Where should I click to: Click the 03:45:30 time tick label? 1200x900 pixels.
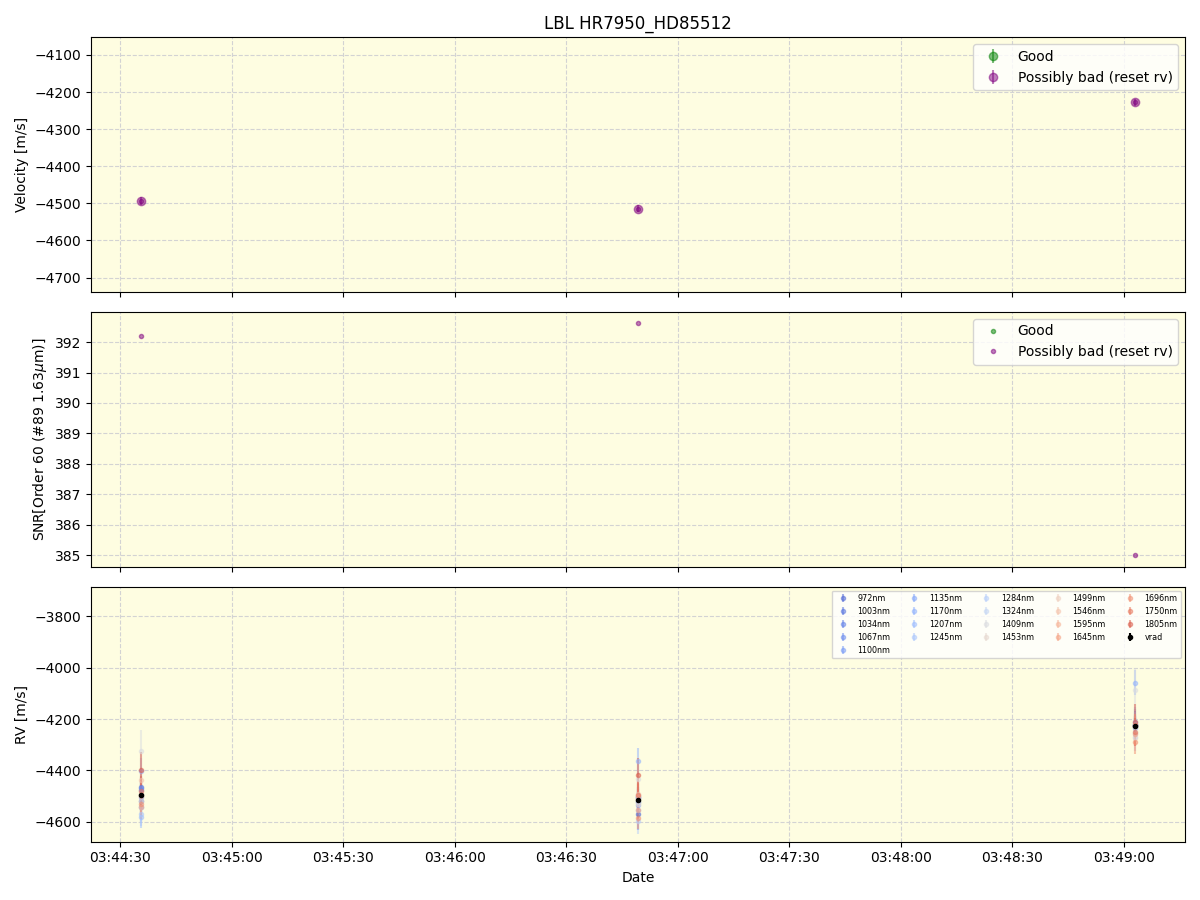[x=344, y=857]
